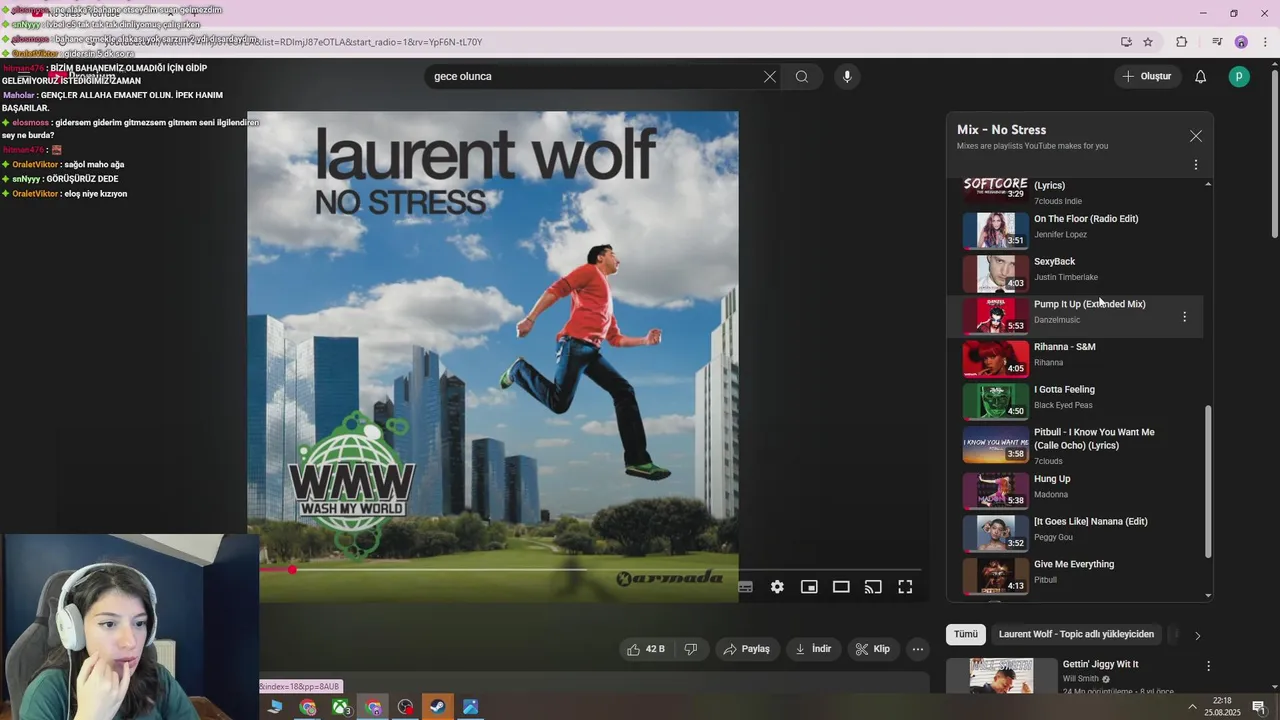Click the I Gotta Feeling thumbnail

click(995, 402)
